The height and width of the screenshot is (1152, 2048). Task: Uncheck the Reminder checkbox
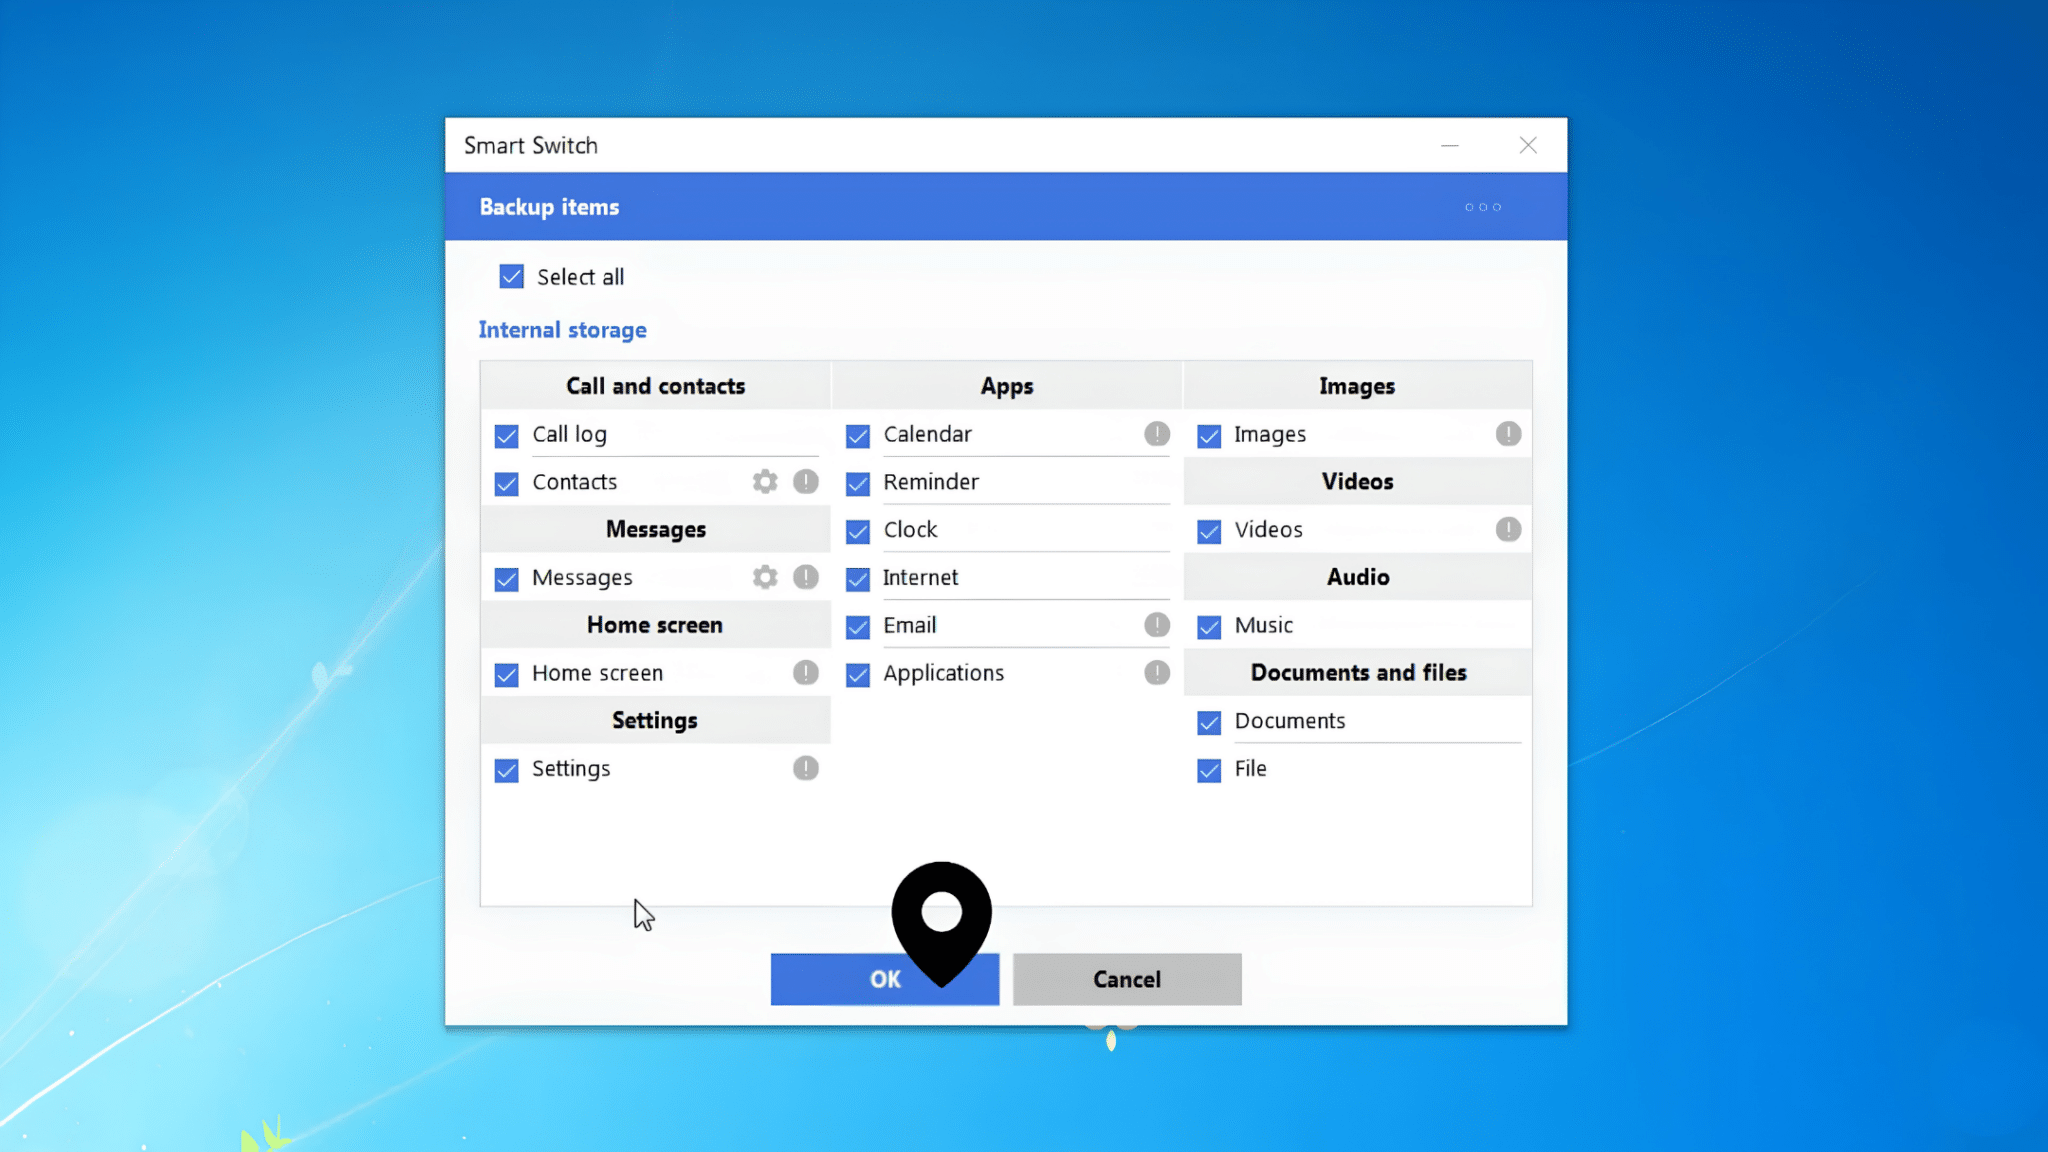pos(858,484)
